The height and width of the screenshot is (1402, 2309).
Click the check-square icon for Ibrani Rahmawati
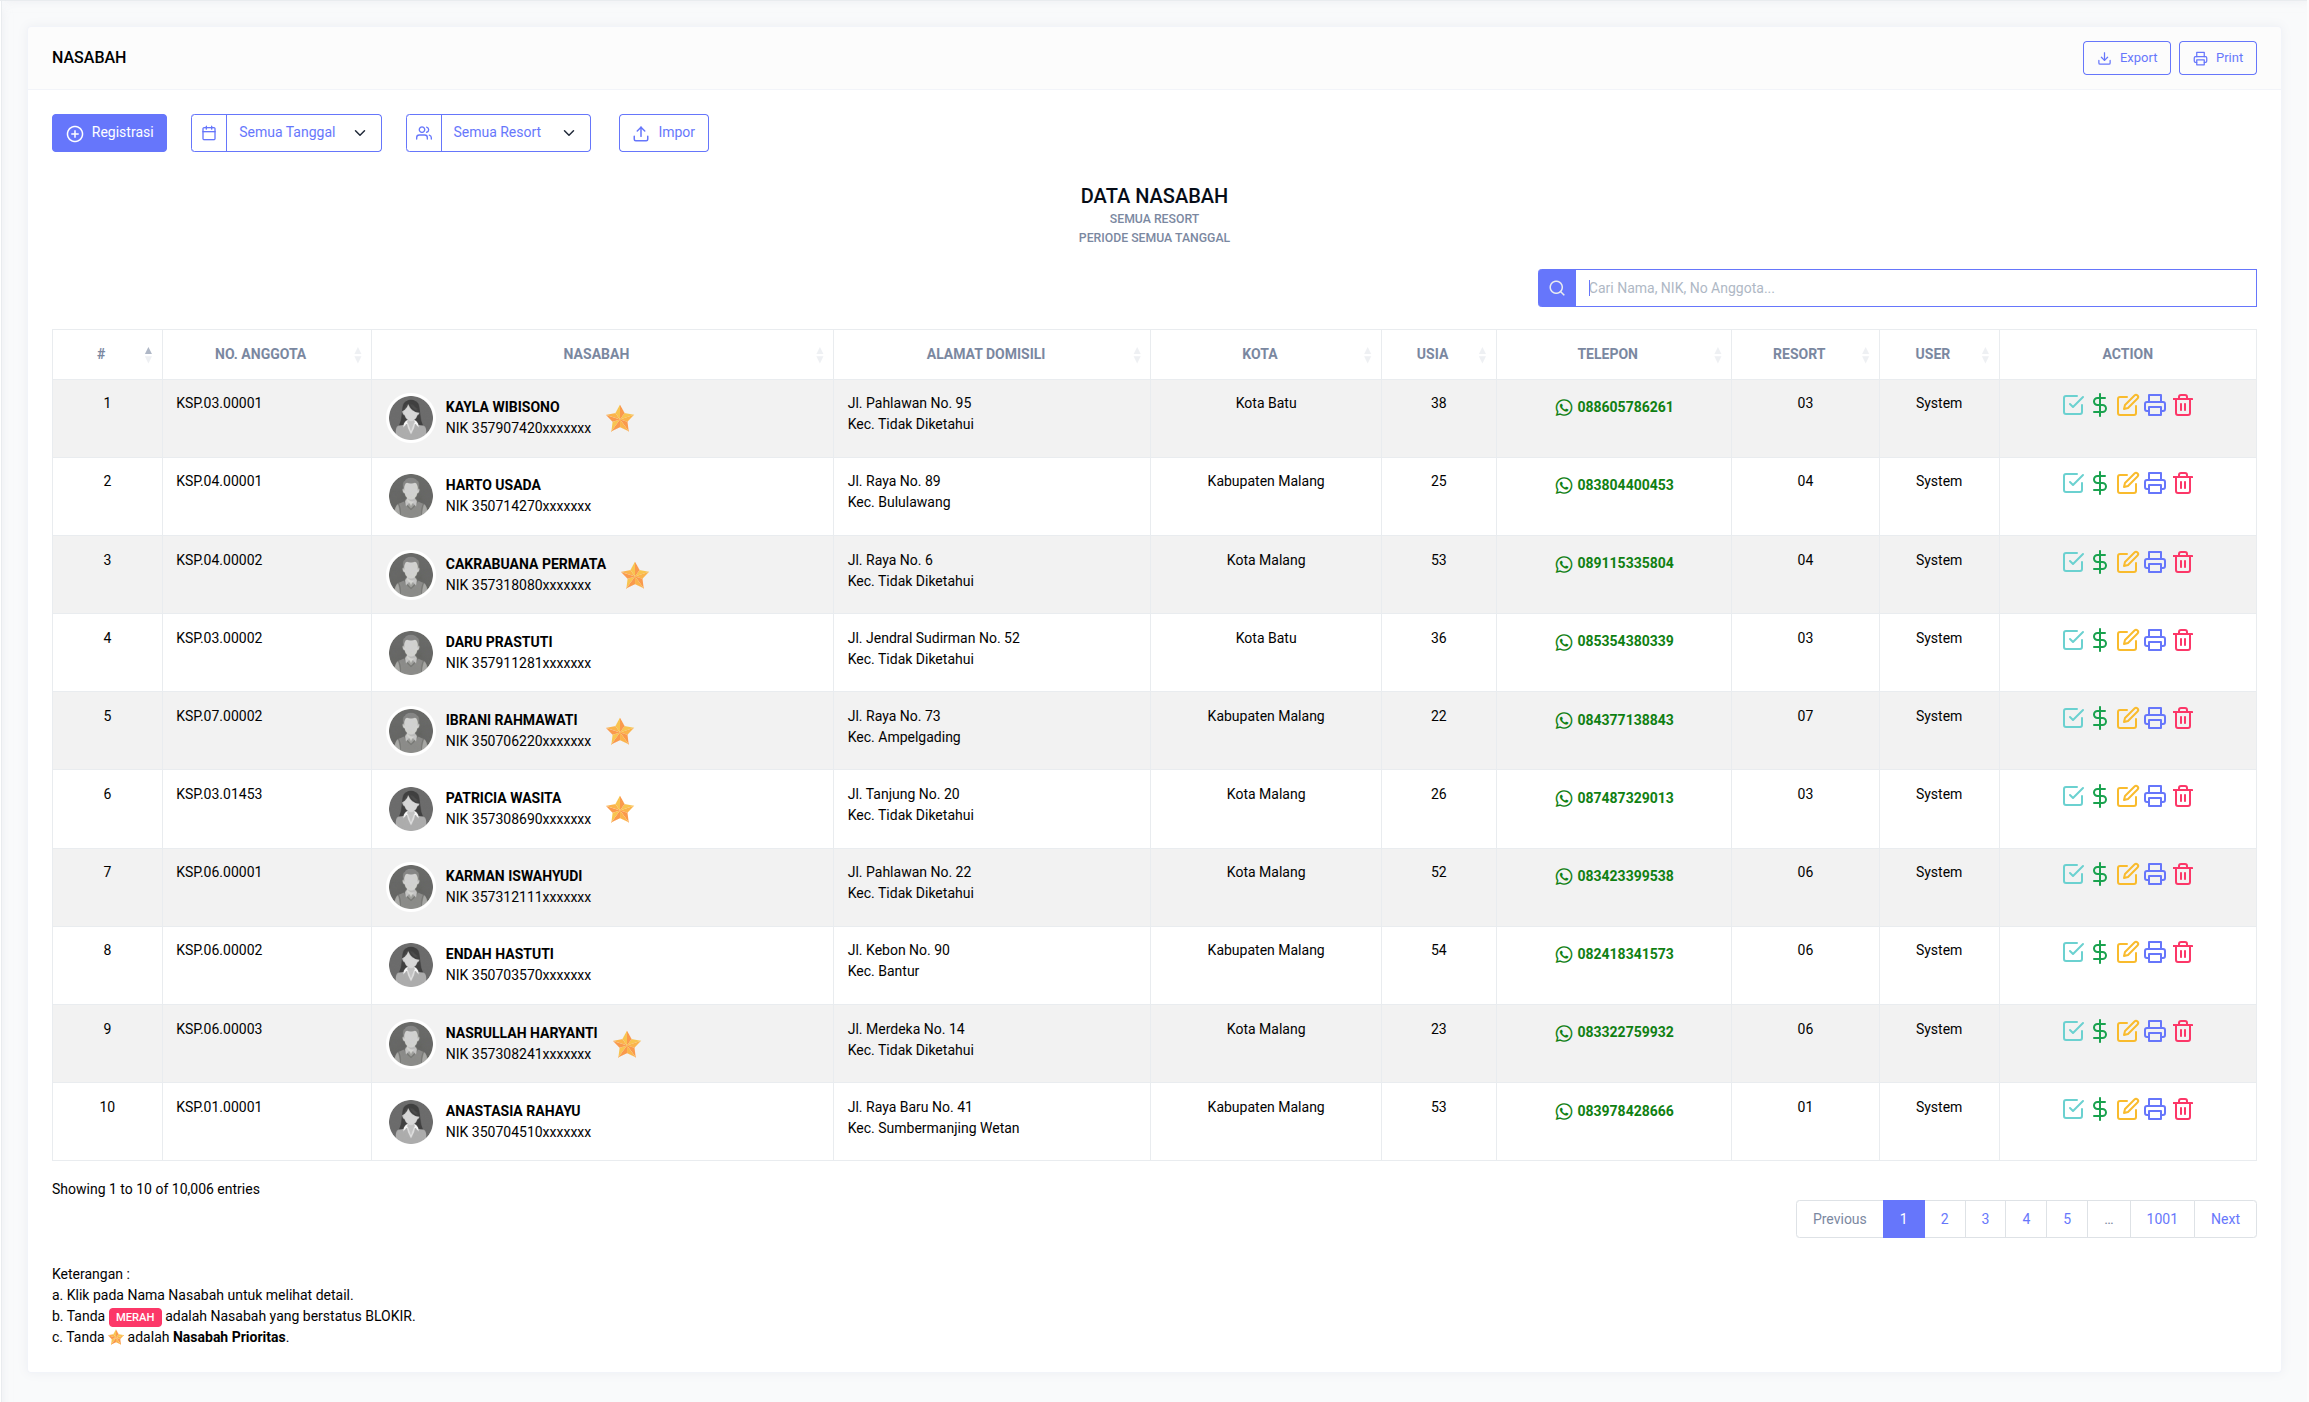tap(2072, 718)
